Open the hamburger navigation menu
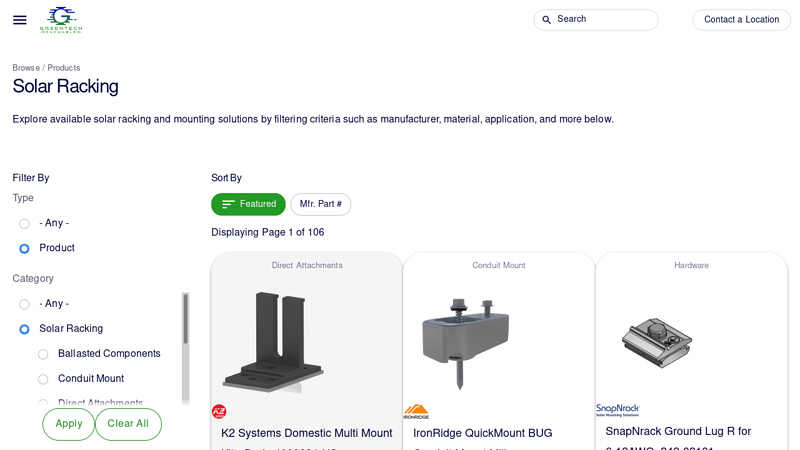 pos(20,20)
